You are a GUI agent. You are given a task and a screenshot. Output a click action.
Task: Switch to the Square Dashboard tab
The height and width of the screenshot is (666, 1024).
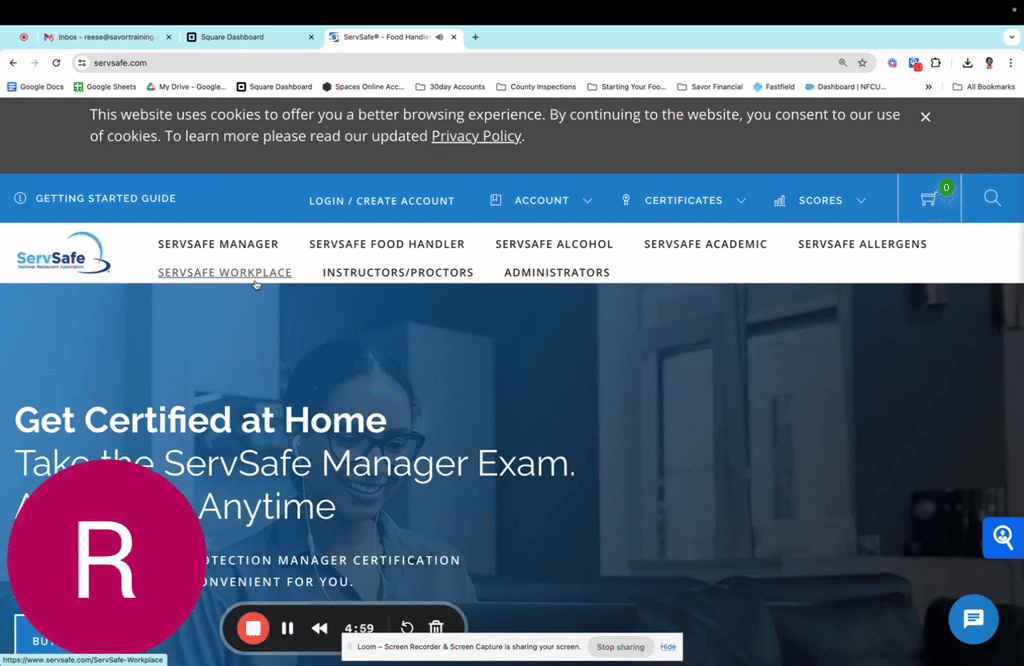point(250,37)
